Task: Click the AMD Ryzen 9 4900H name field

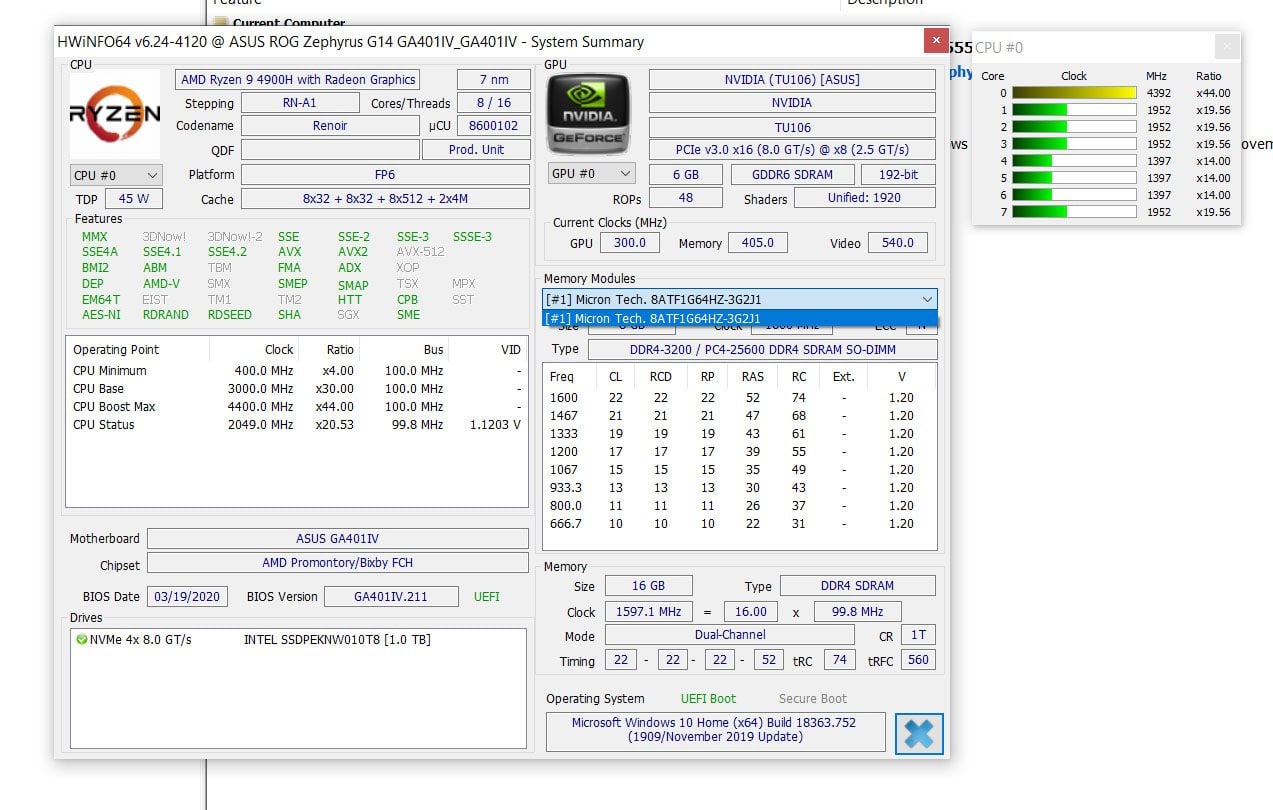Action: click(x=298, y=80)
